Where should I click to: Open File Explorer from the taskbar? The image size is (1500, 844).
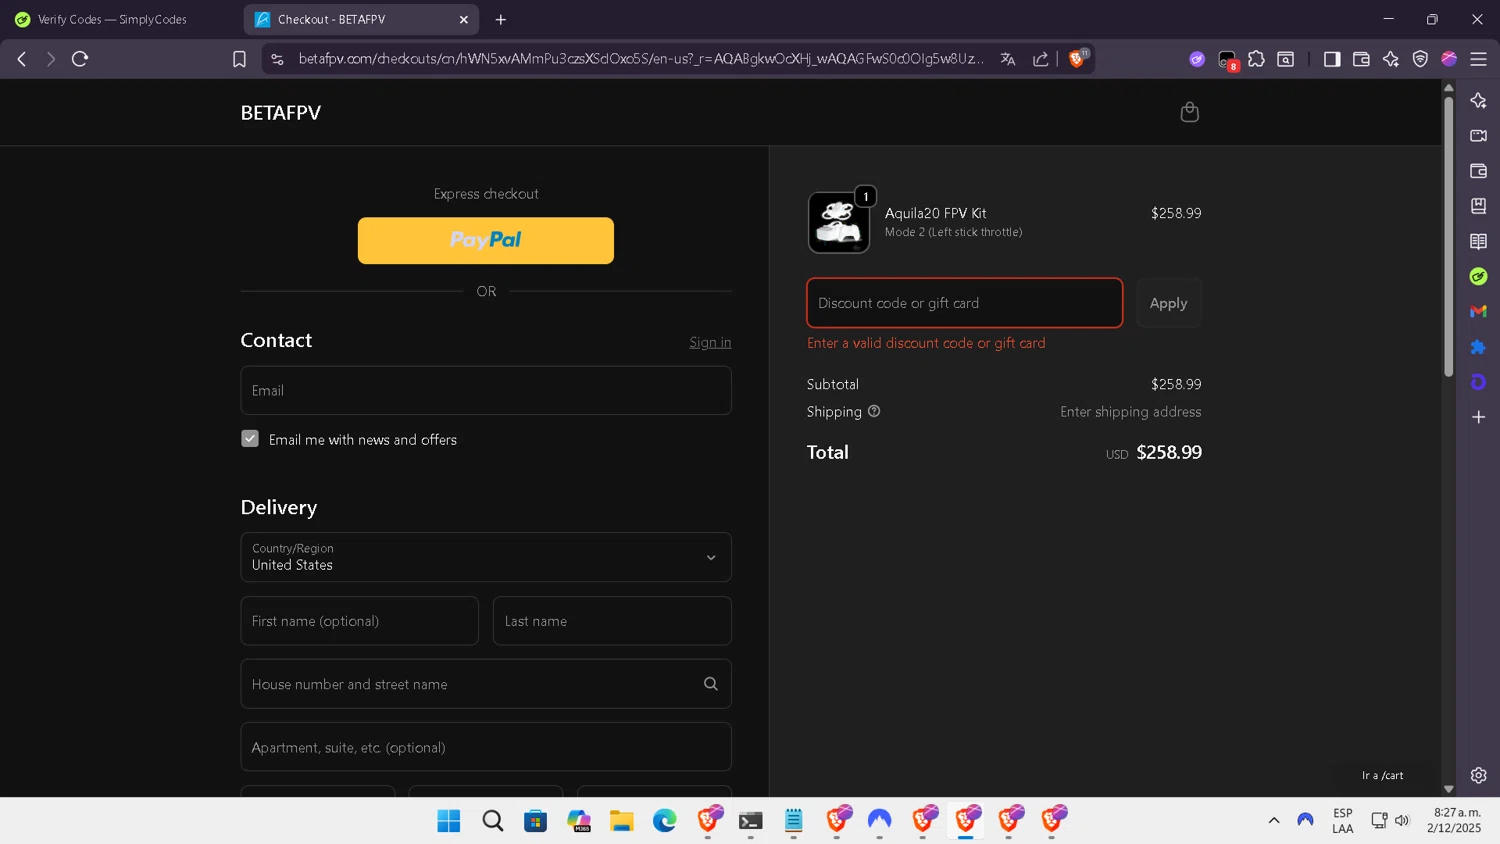click(622, 821)
